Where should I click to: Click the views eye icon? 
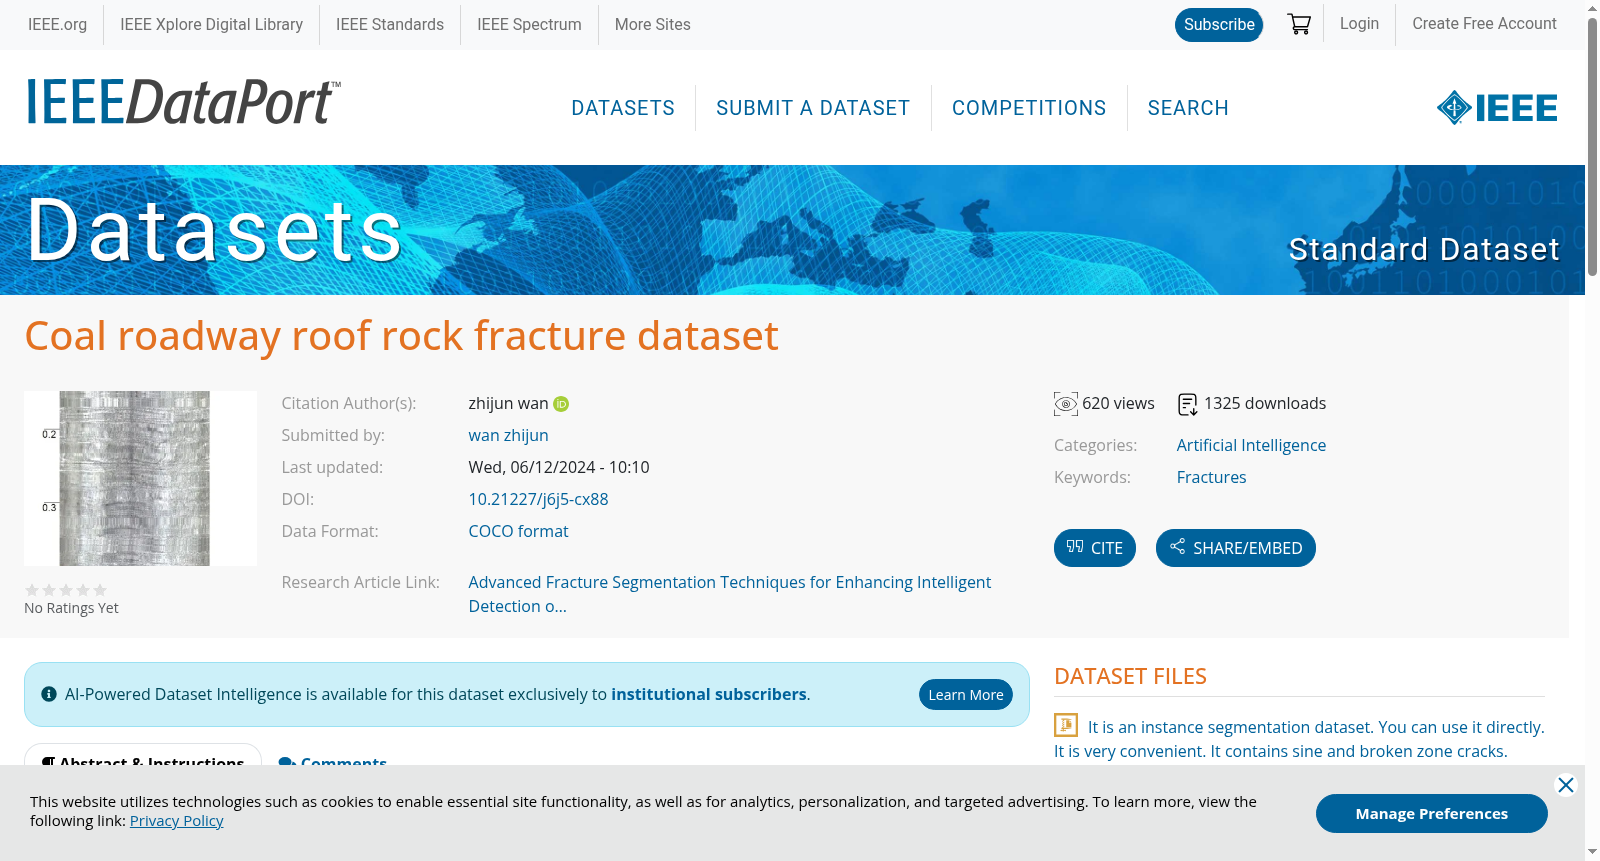point(1066,404)
